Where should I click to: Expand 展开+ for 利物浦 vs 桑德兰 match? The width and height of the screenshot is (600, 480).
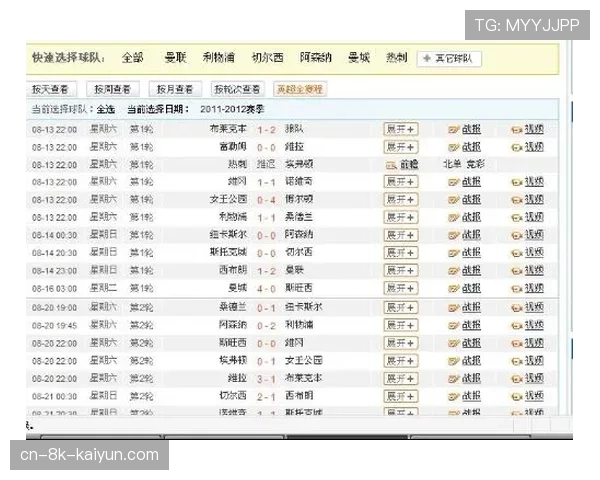pos(401,217)
